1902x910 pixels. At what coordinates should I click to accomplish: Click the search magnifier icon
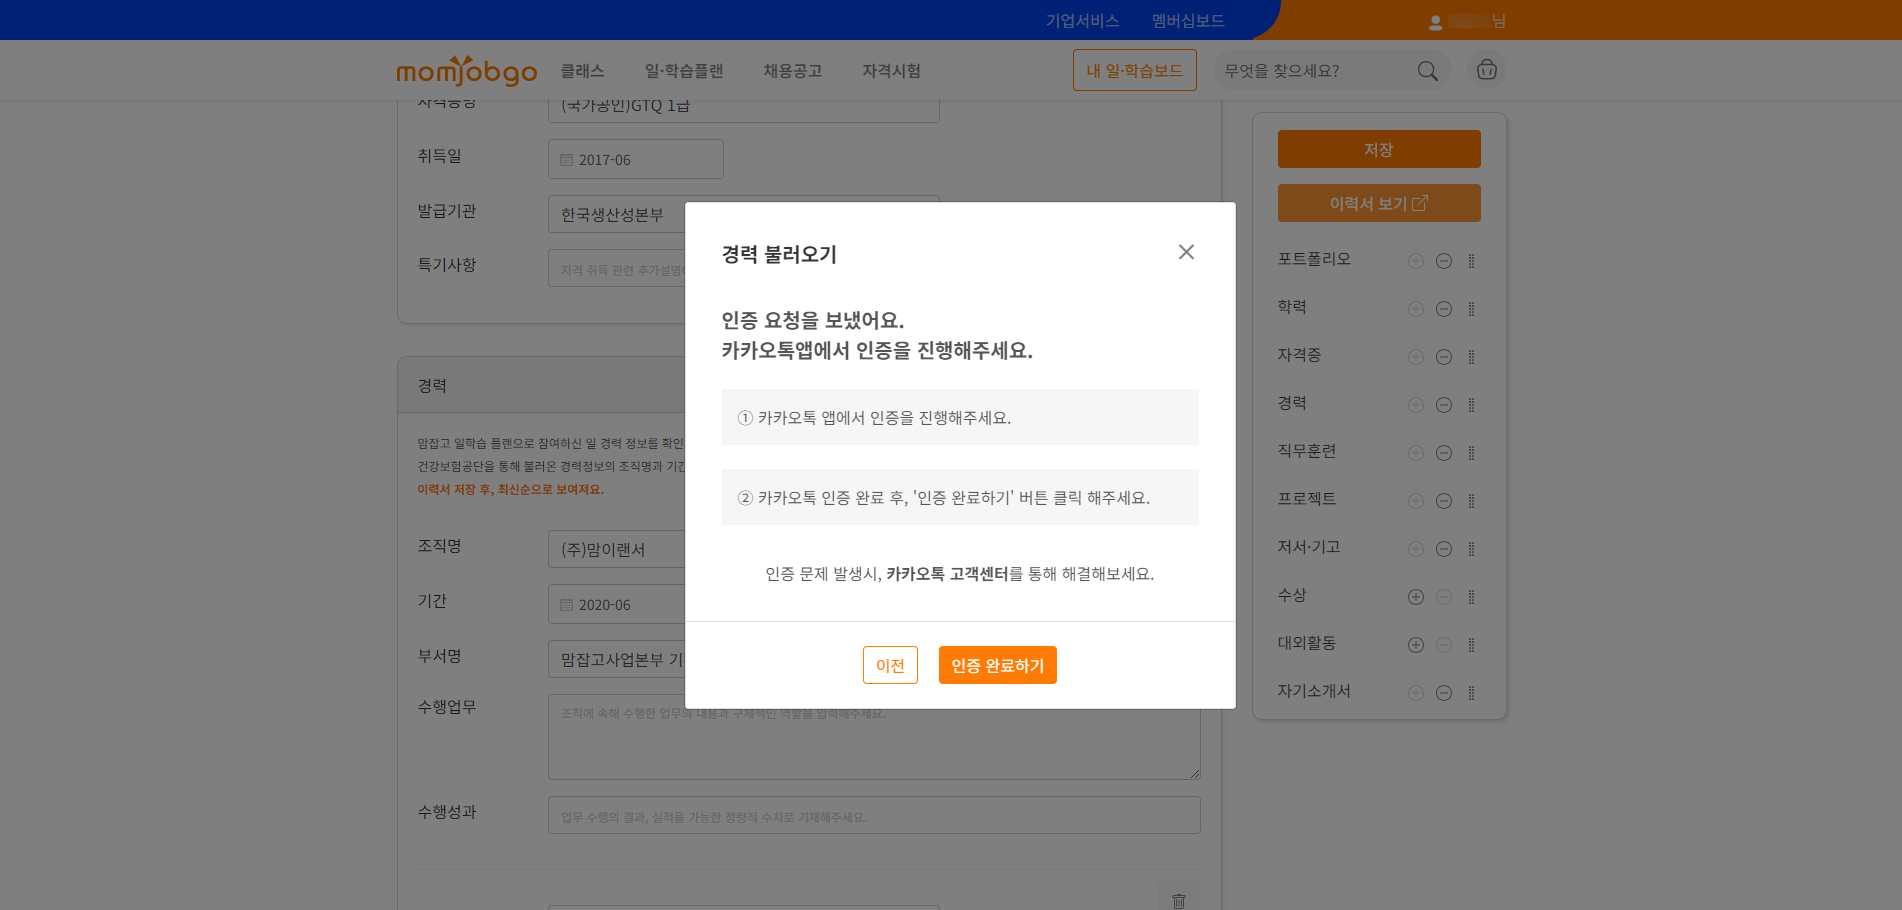click(x=1427, y=71)
